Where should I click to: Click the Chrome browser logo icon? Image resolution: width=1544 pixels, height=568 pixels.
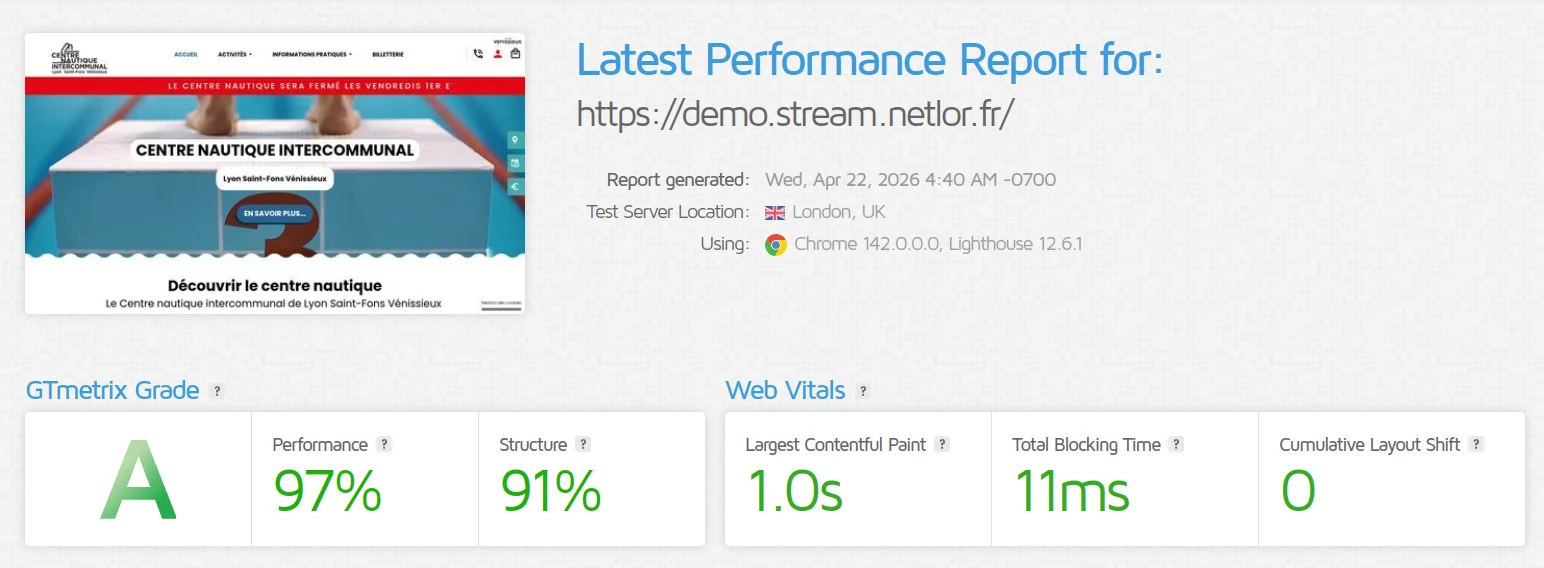[775, 245]
